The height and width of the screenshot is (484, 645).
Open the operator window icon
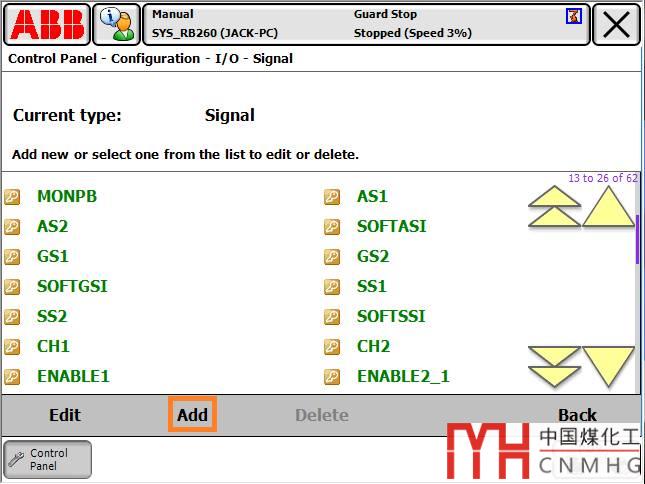pos(117,25)
